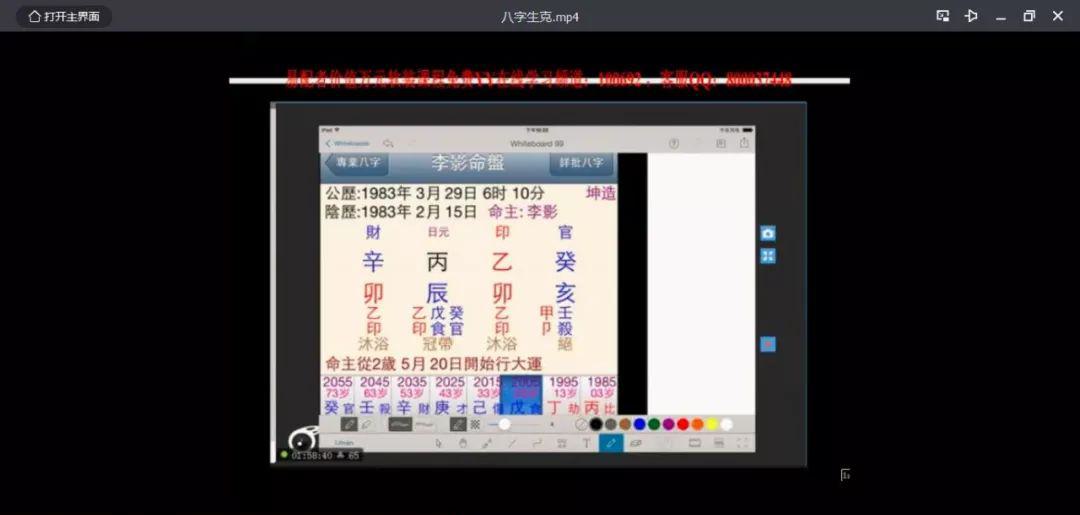Pick the red color swatch
Image resolution: width=1080 pixels, height=515 pixels.
(x=683, y=424)
